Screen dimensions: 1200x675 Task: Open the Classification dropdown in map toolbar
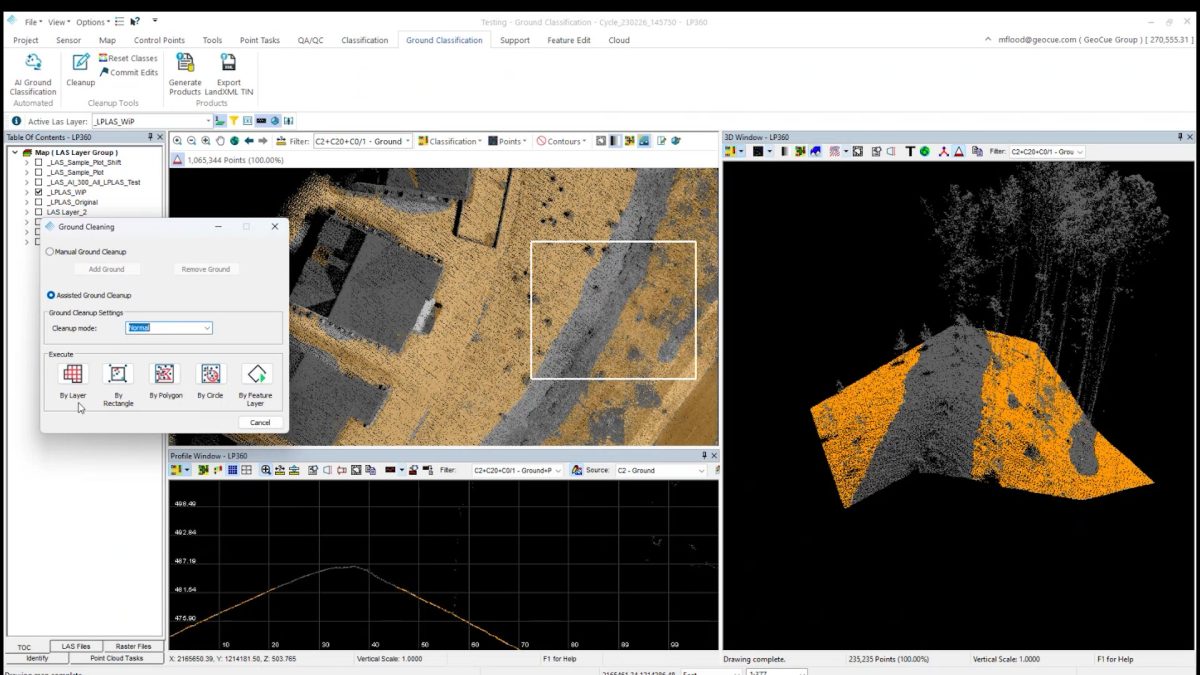450,141
